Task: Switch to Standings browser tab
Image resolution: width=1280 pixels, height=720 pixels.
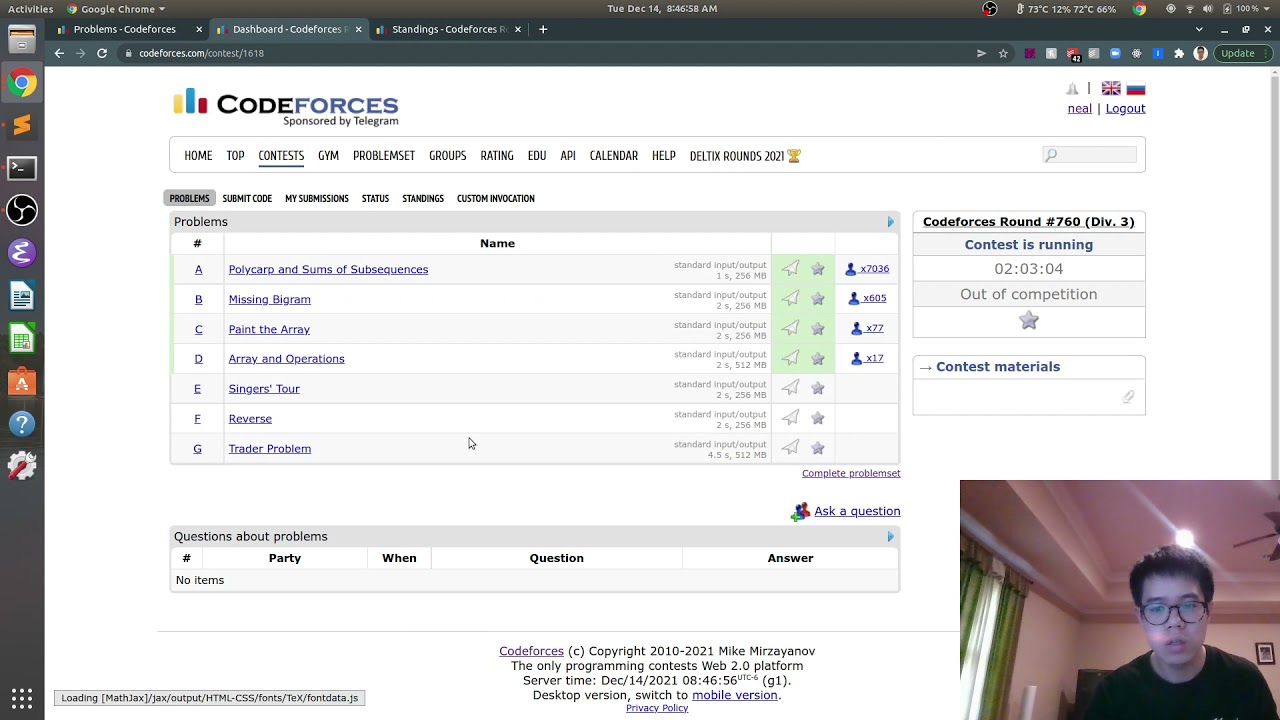Action: click(x=447, y=29)
